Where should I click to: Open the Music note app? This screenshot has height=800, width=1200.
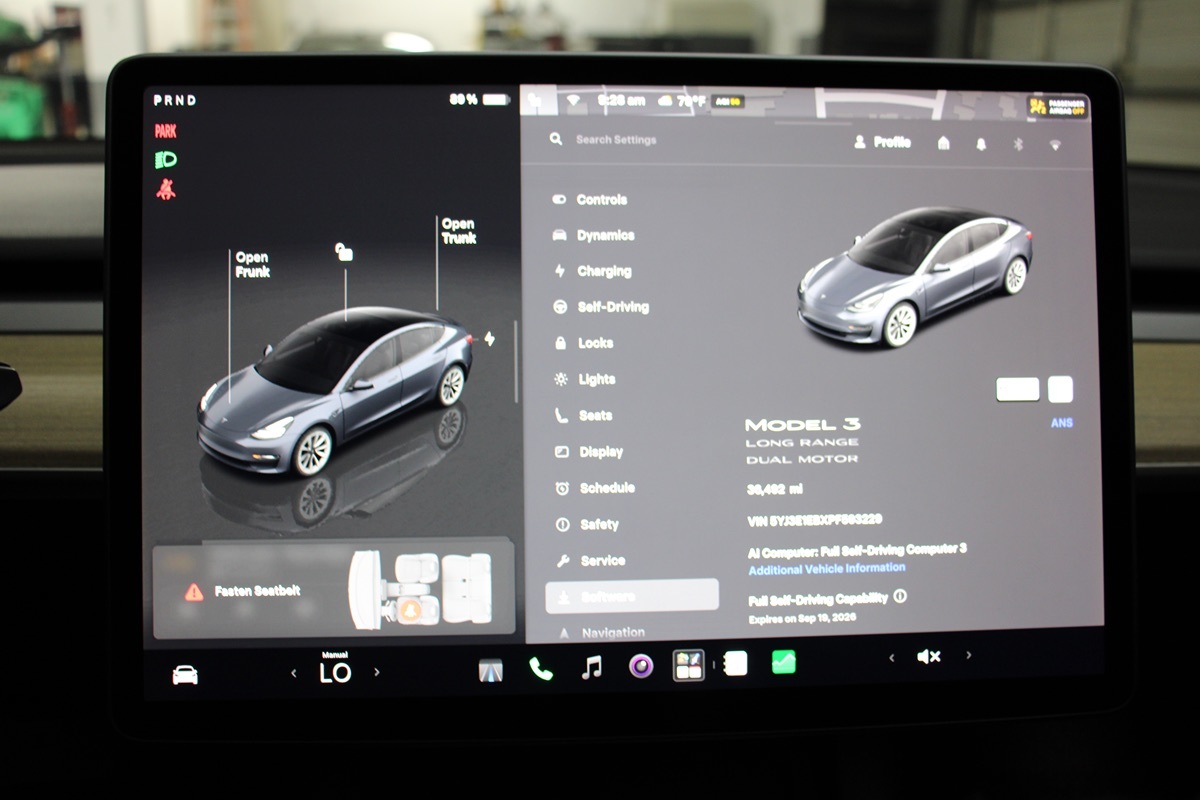pos(592,667)
